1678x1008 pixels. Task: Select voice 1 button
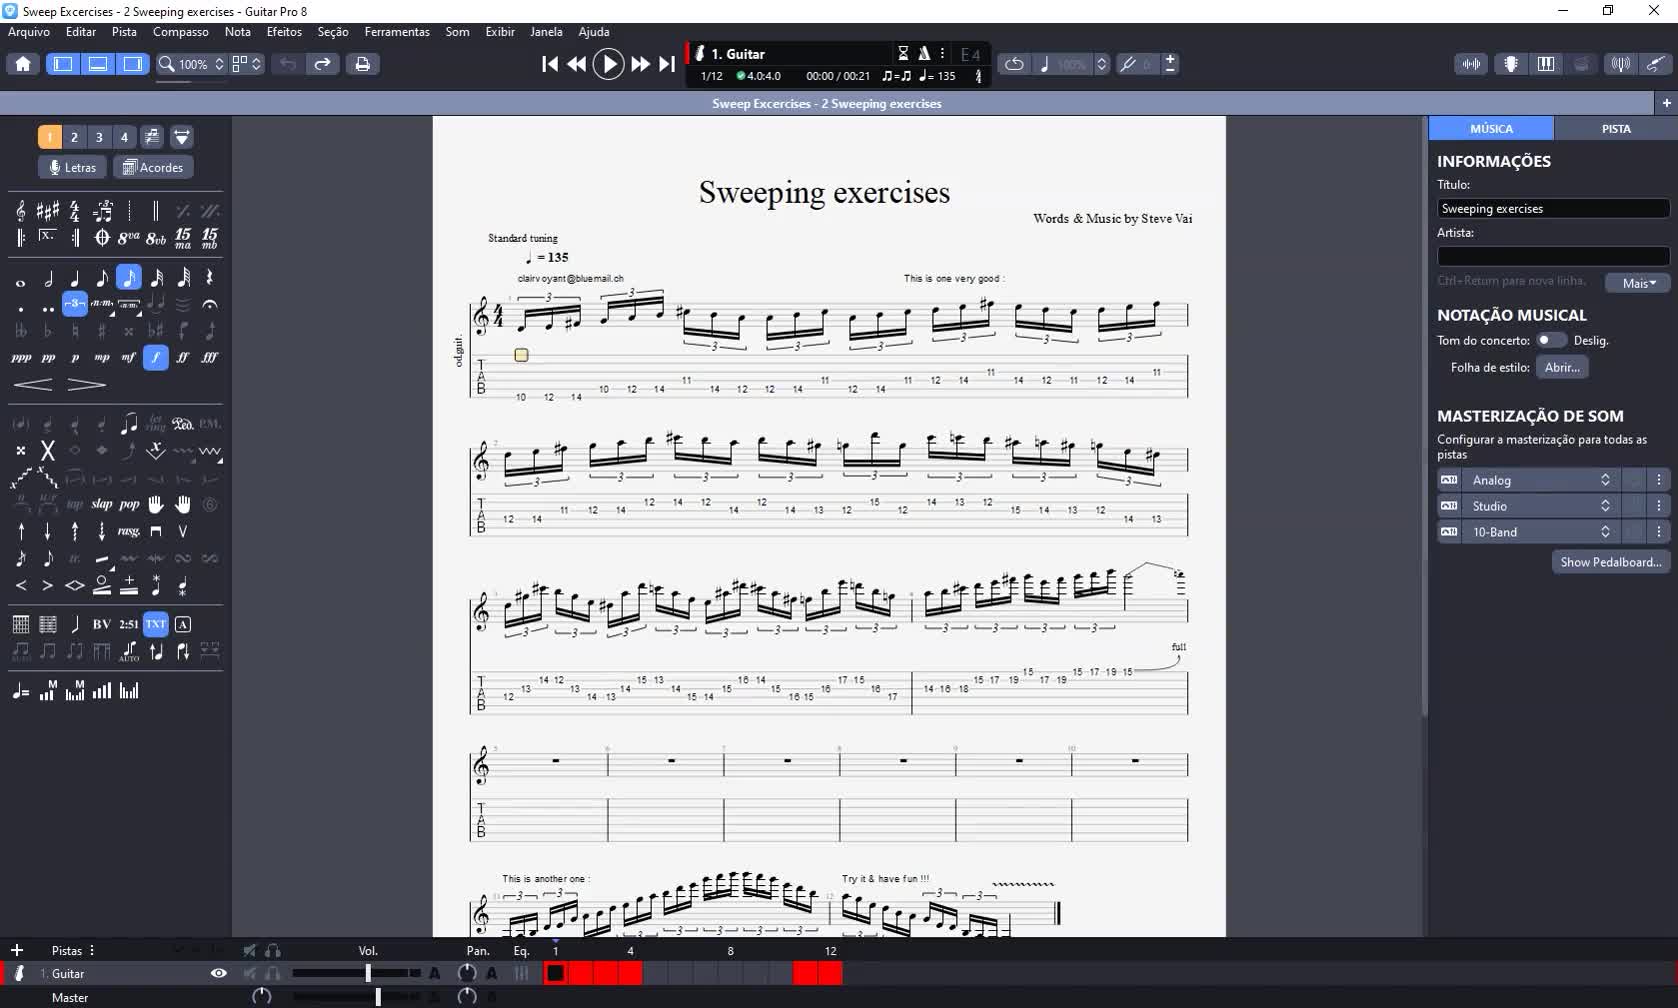tap(49, 137)
